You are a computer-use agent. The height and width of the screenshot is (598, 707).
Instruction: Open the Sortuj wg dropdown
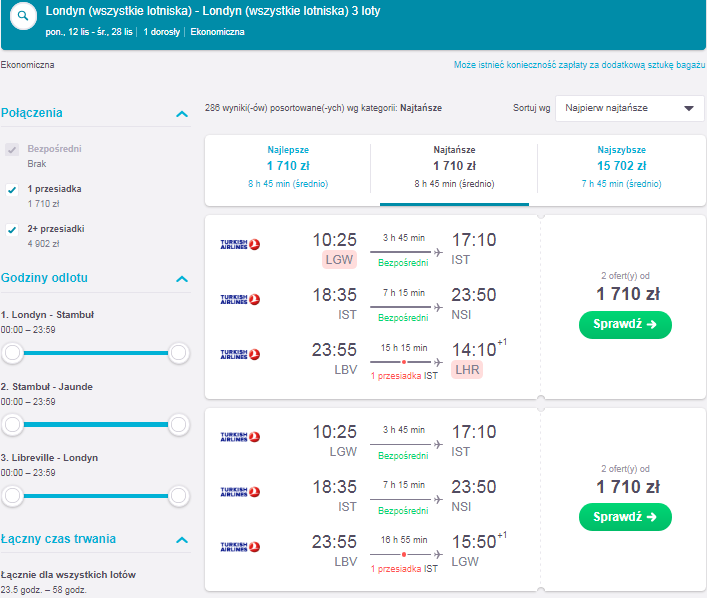click(629, 108)
